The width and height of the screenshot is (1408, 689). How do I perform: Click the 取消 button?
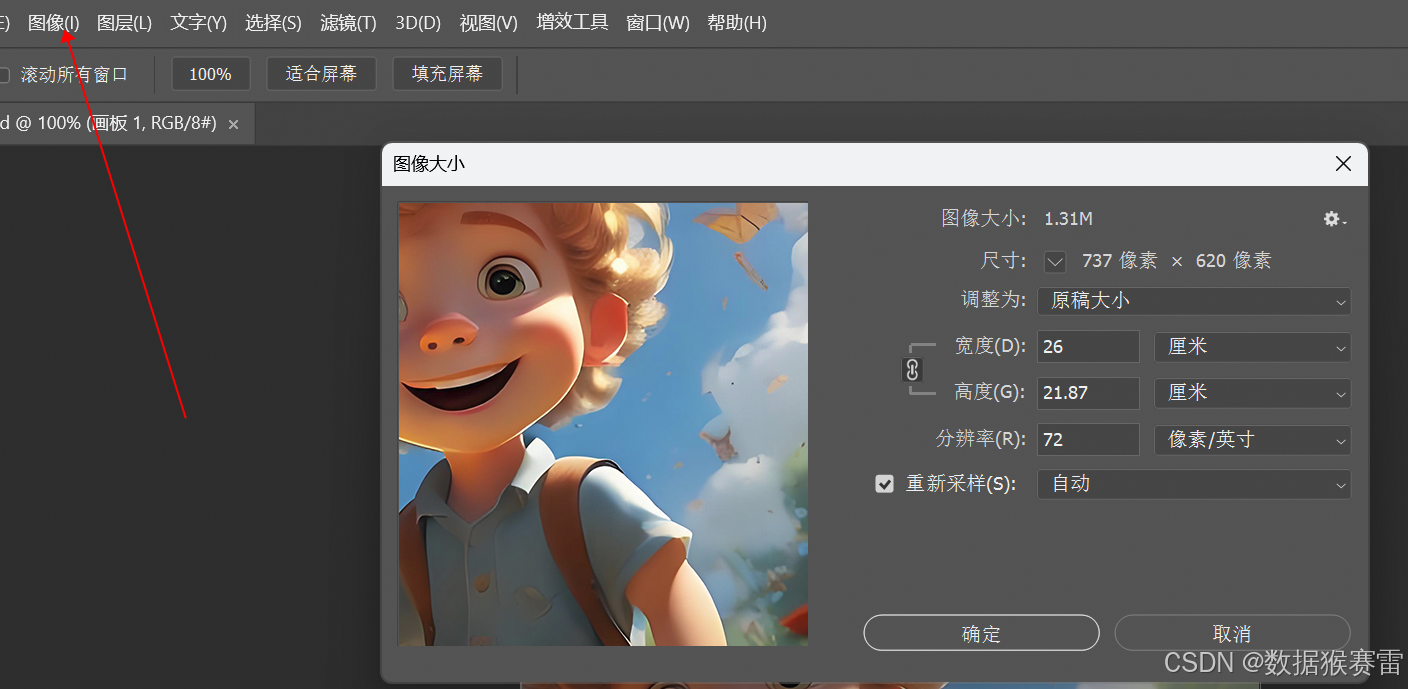click(x=1232, y=634)
